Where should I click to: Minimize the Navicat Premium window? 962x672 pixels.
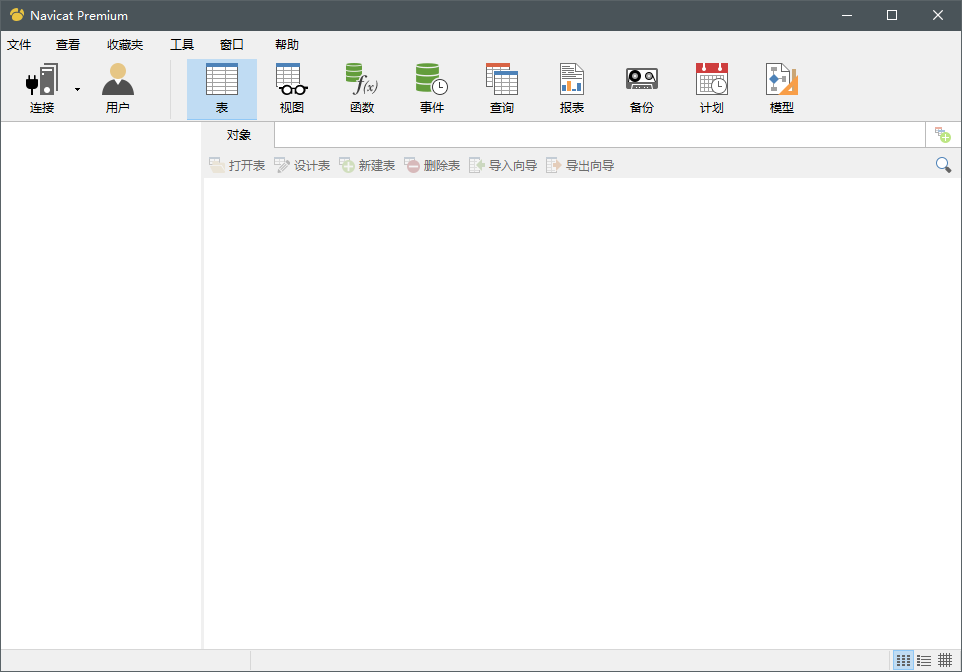pyautogui.click(x=847, y=15)
